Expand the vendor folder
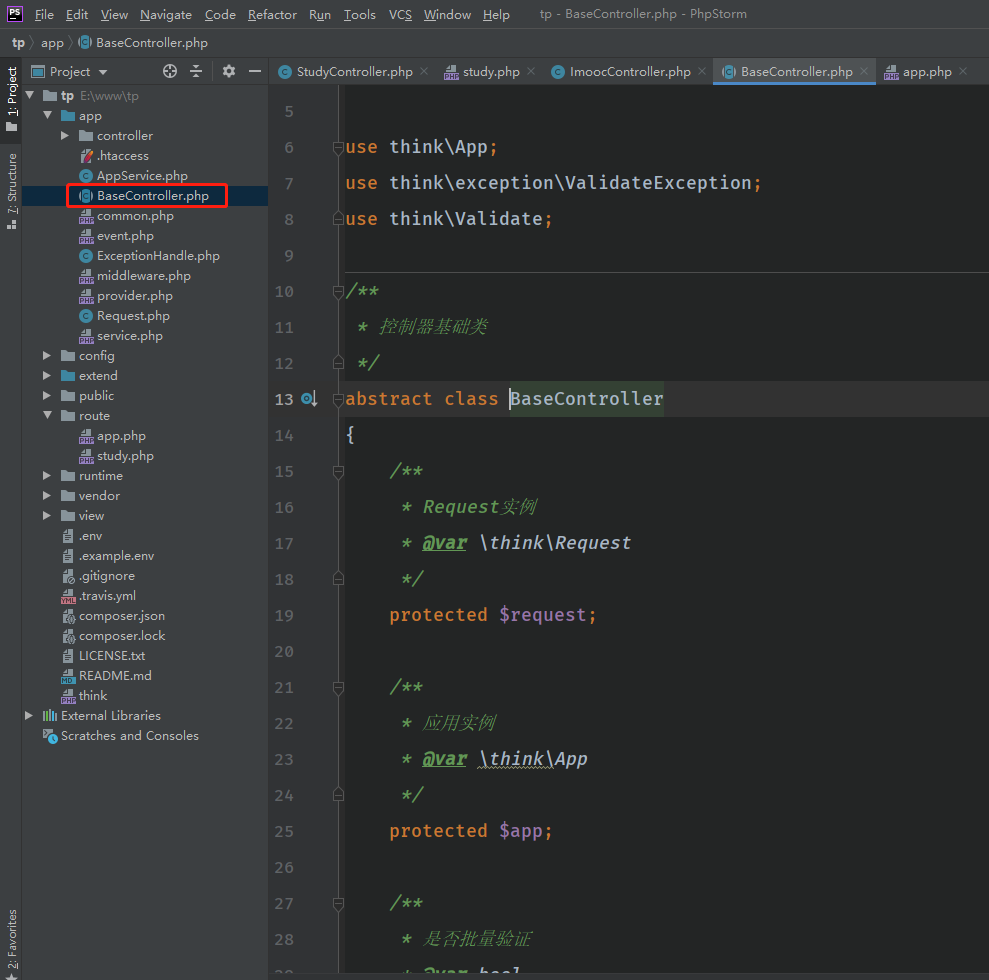 pyautogui.click(x=47, y=496)
